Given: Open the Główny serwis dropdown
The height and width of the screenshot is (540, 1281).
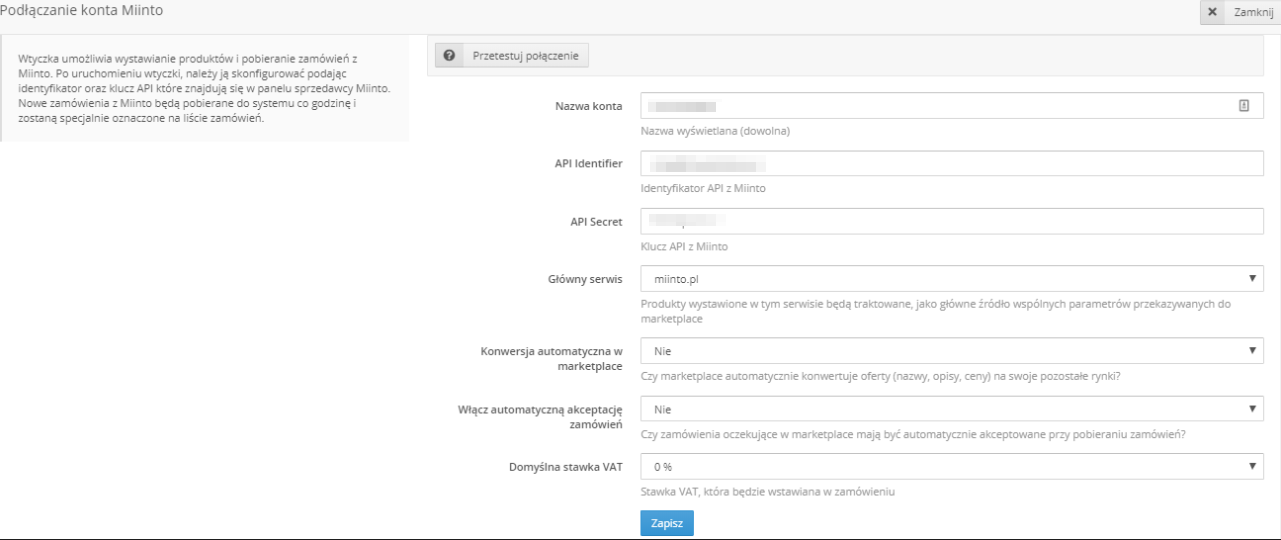Looking at the screenshot, I should 953,279.
